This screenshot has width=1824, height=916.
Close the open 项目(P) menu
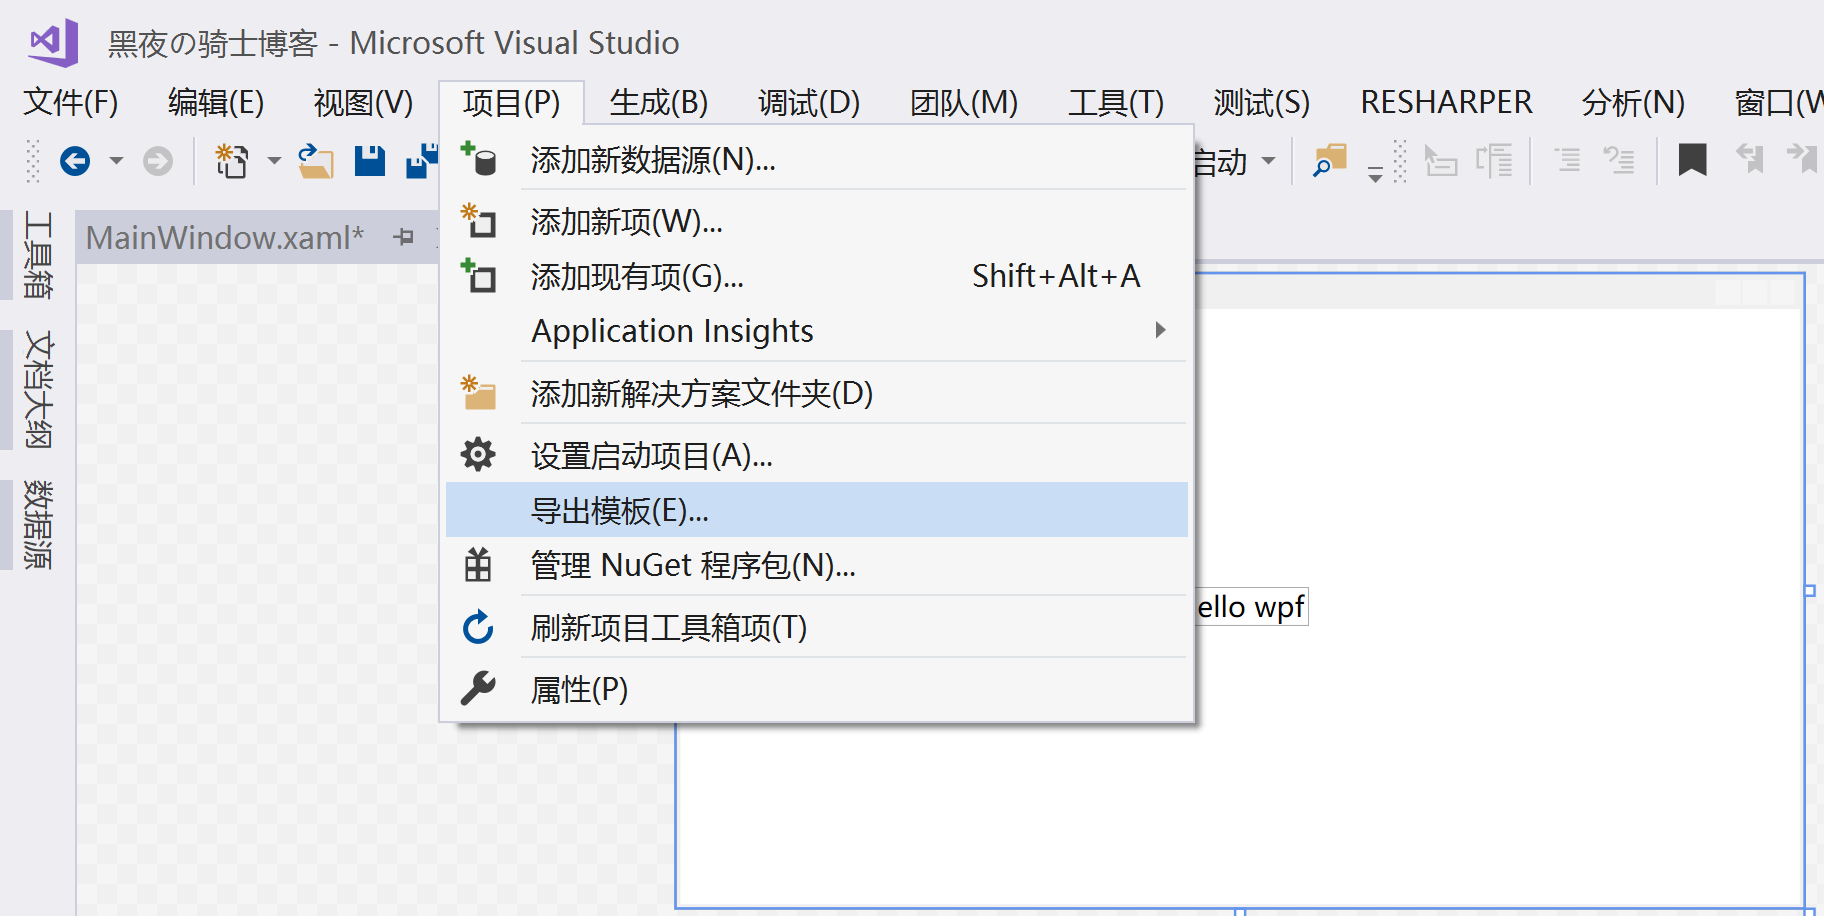511,102
